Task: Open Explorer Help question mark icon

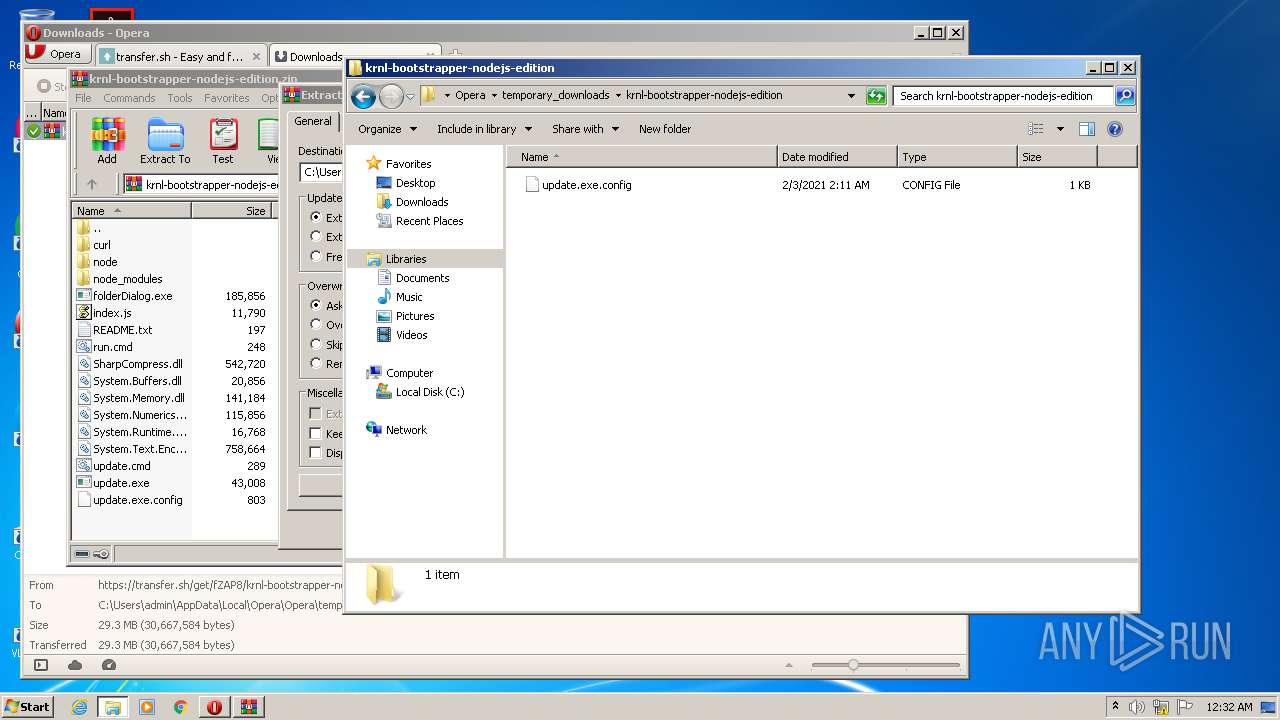Action: tap(1115, 129)
